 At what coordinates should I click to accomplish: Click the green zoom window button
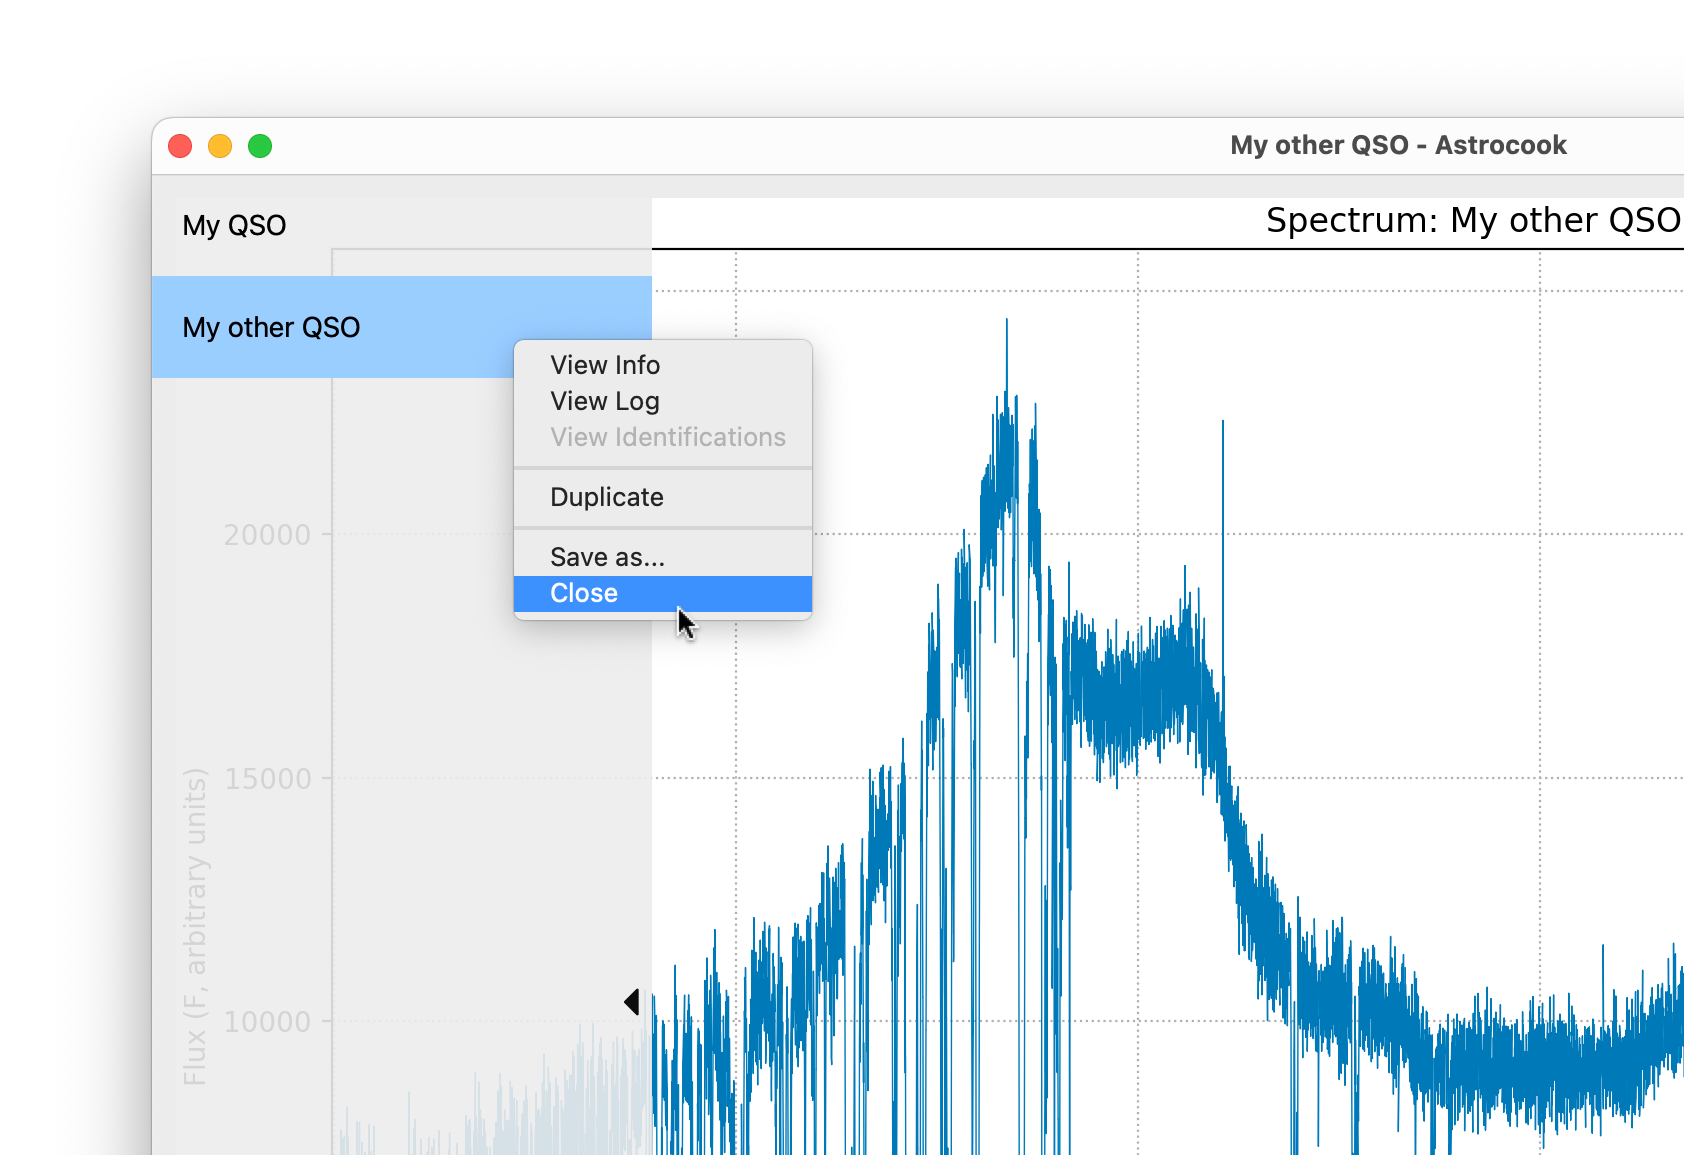coord(260,146)
